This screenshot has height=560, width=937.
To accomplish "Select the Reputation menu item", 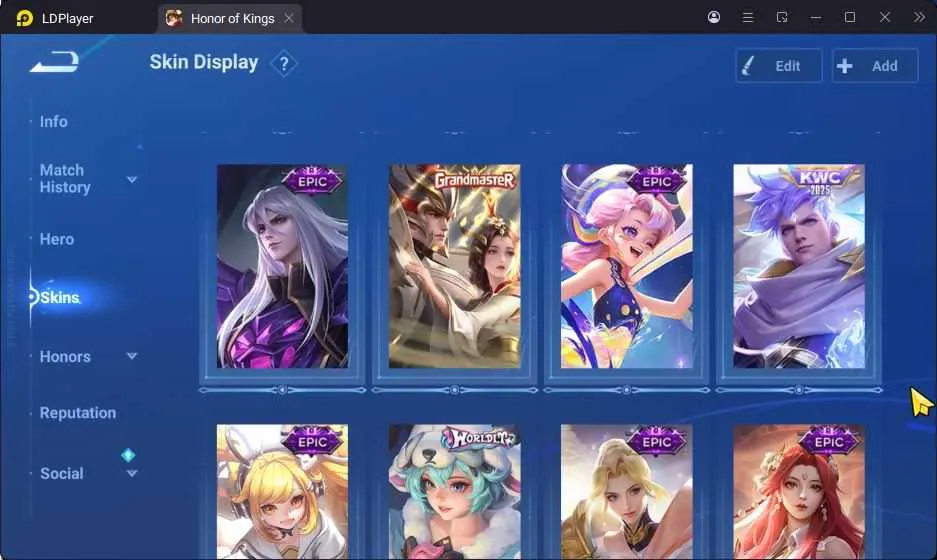I will [78, 413].
